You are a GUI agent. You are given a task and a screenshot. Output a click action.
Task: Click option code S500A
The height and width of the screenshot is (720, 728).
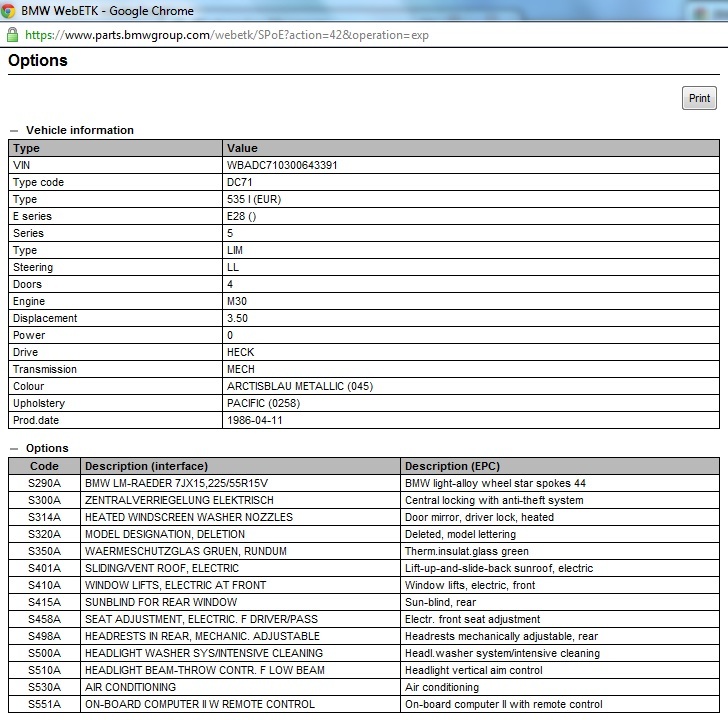(44, 654)
